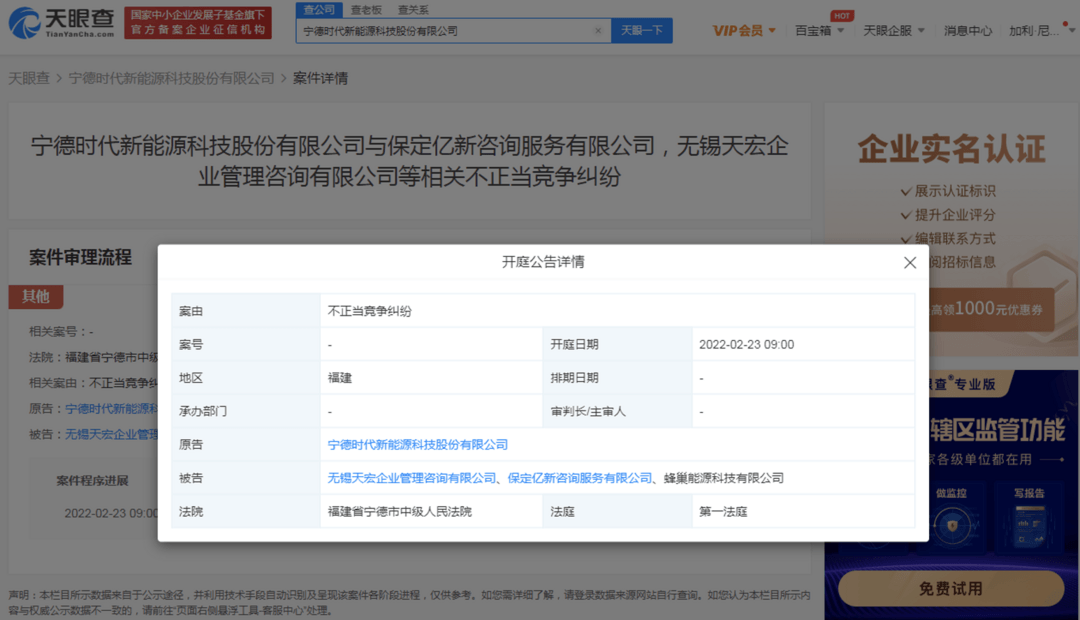
Task: Close the 开庭公告详情 dialog
Action: 910,262
